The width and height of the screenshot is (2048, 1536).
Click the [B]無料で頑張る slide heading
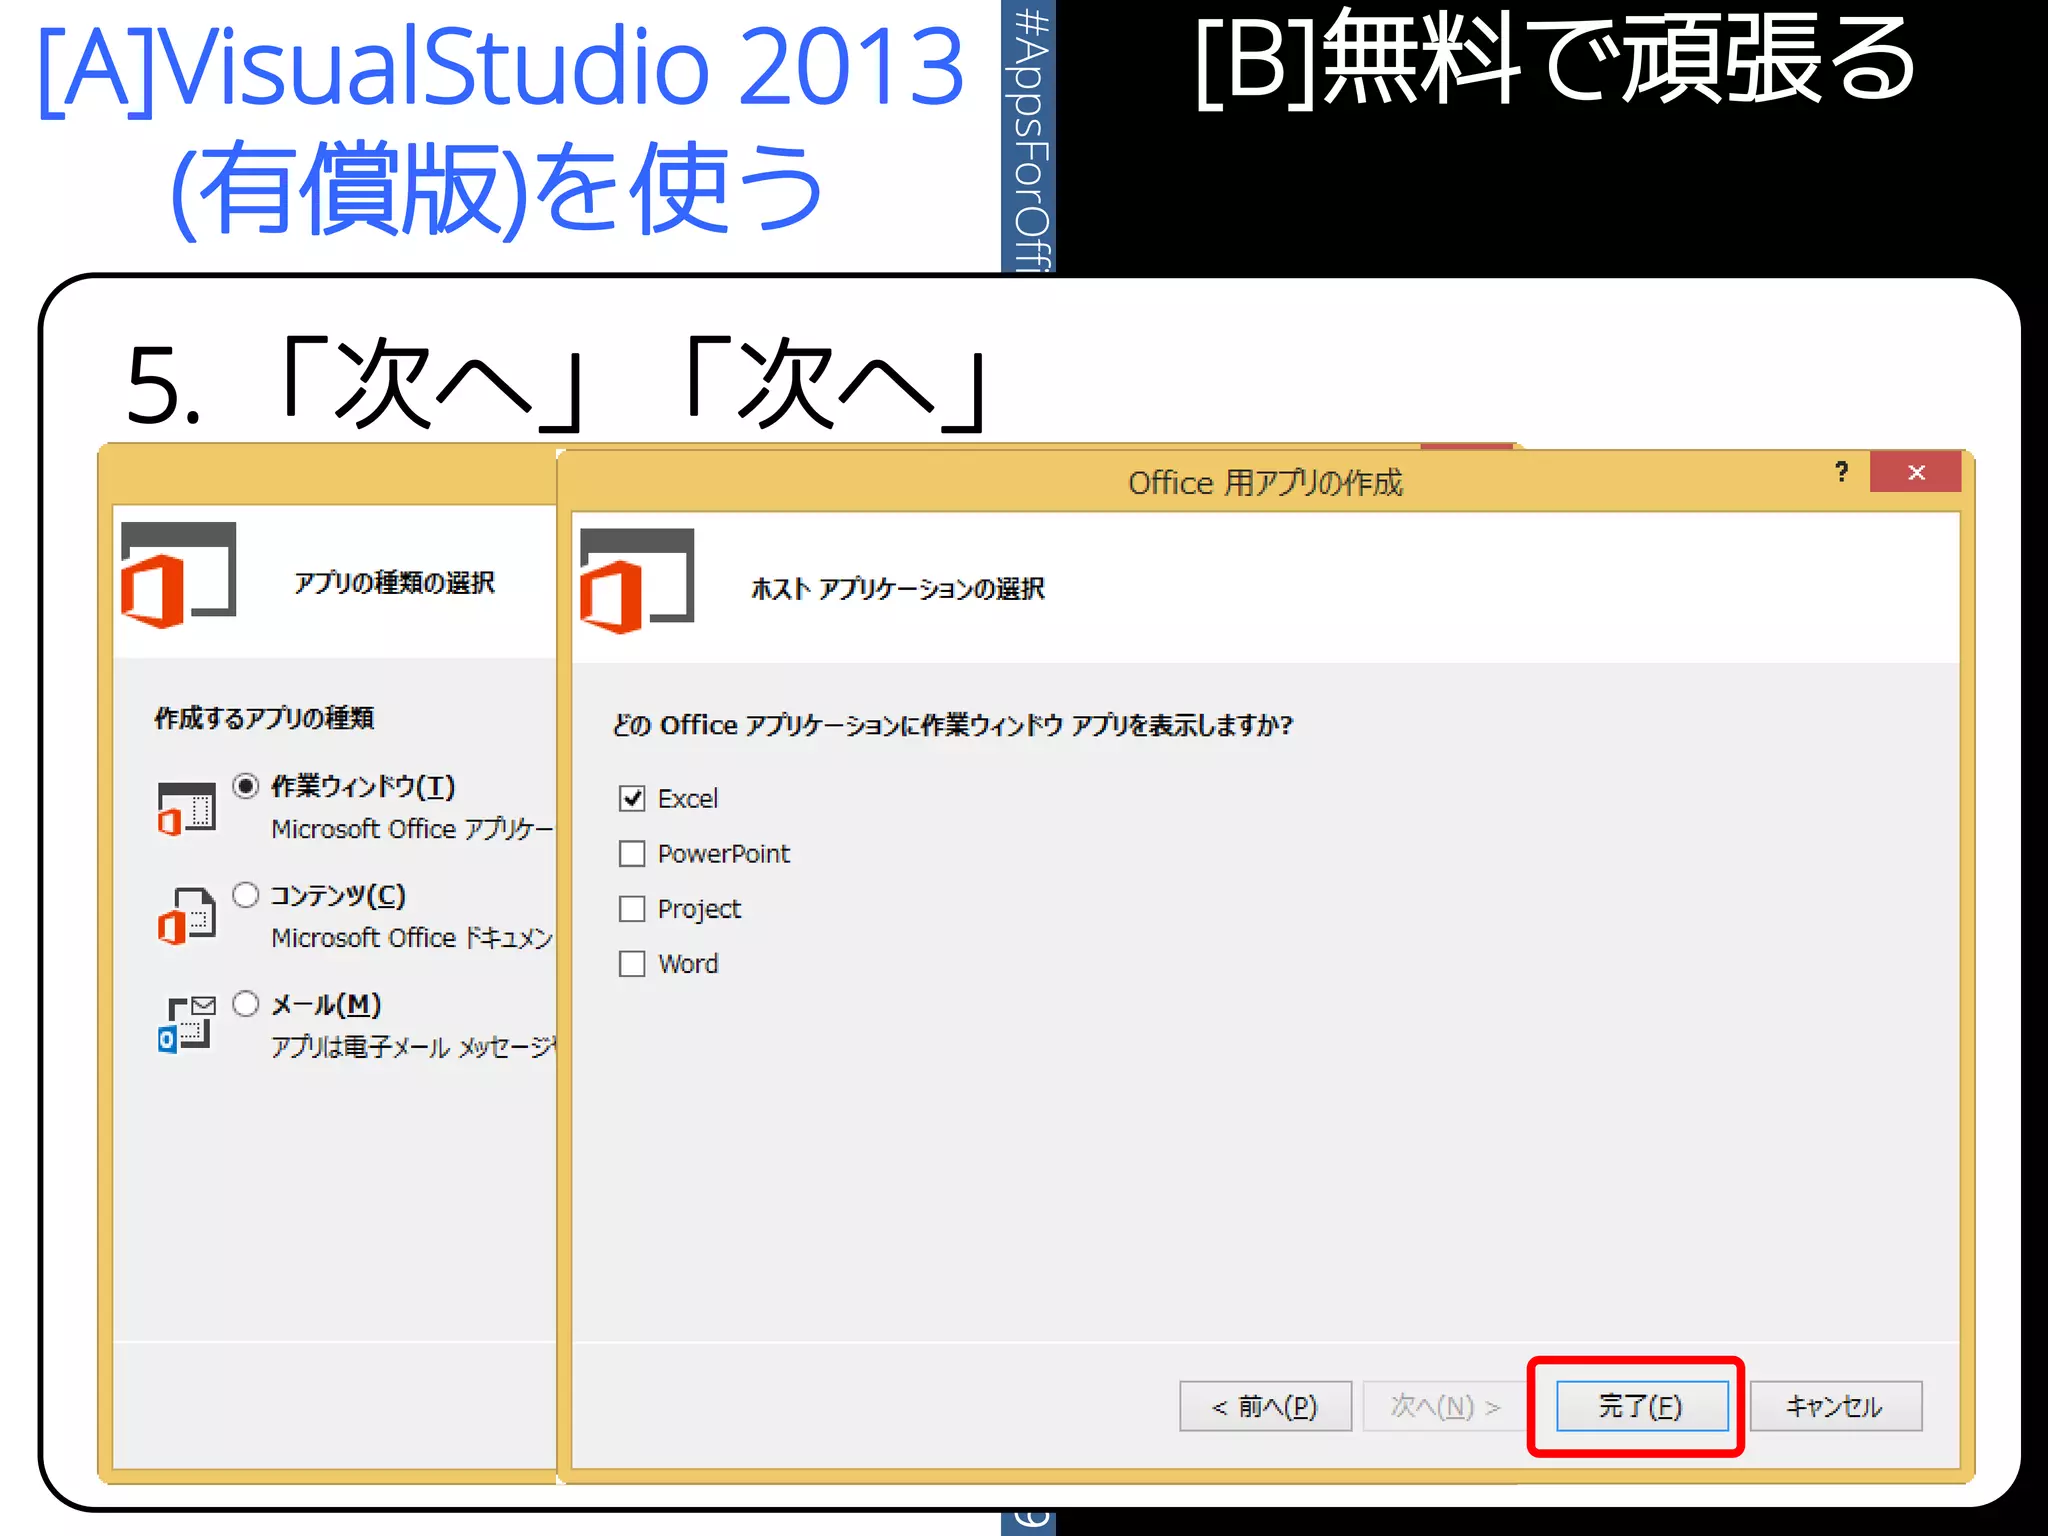point(1555,60)
